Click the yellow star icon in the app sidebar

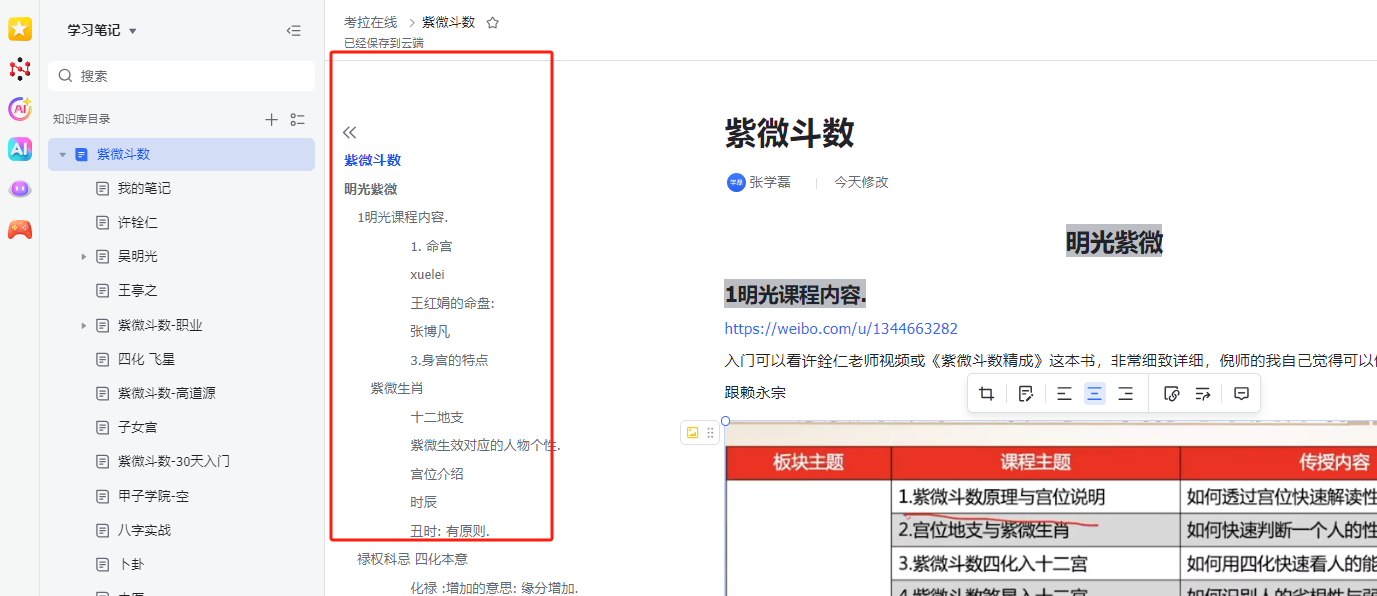tap(20, 30)
